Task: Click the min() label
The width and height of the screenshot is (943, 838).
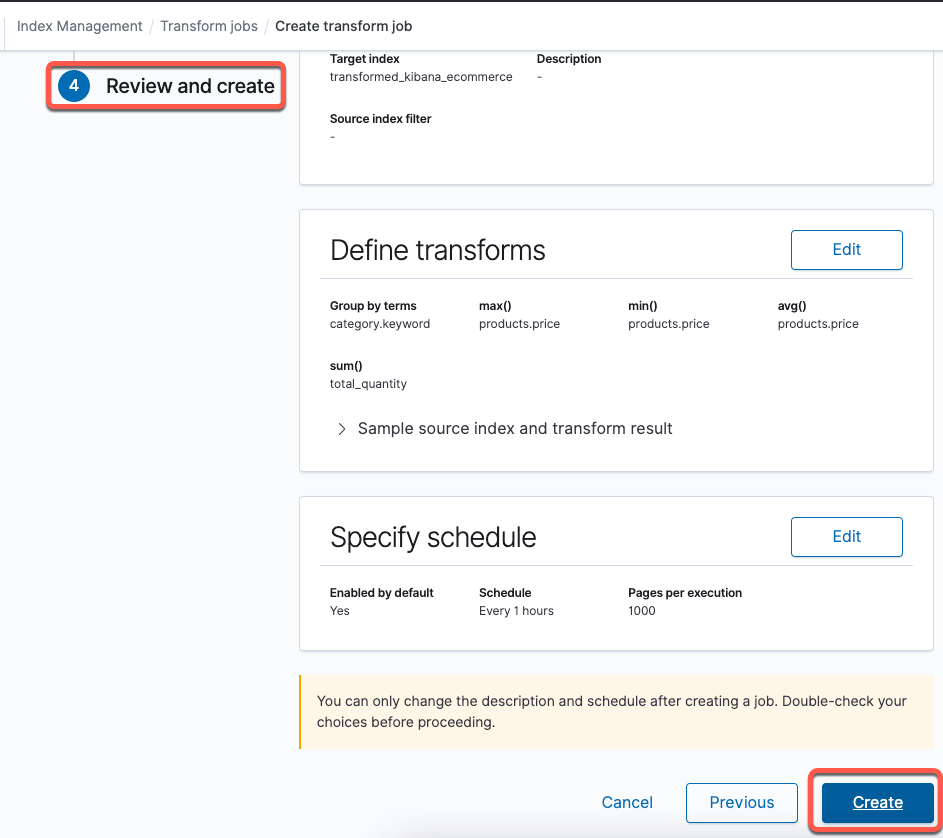Action: point(643,306)
